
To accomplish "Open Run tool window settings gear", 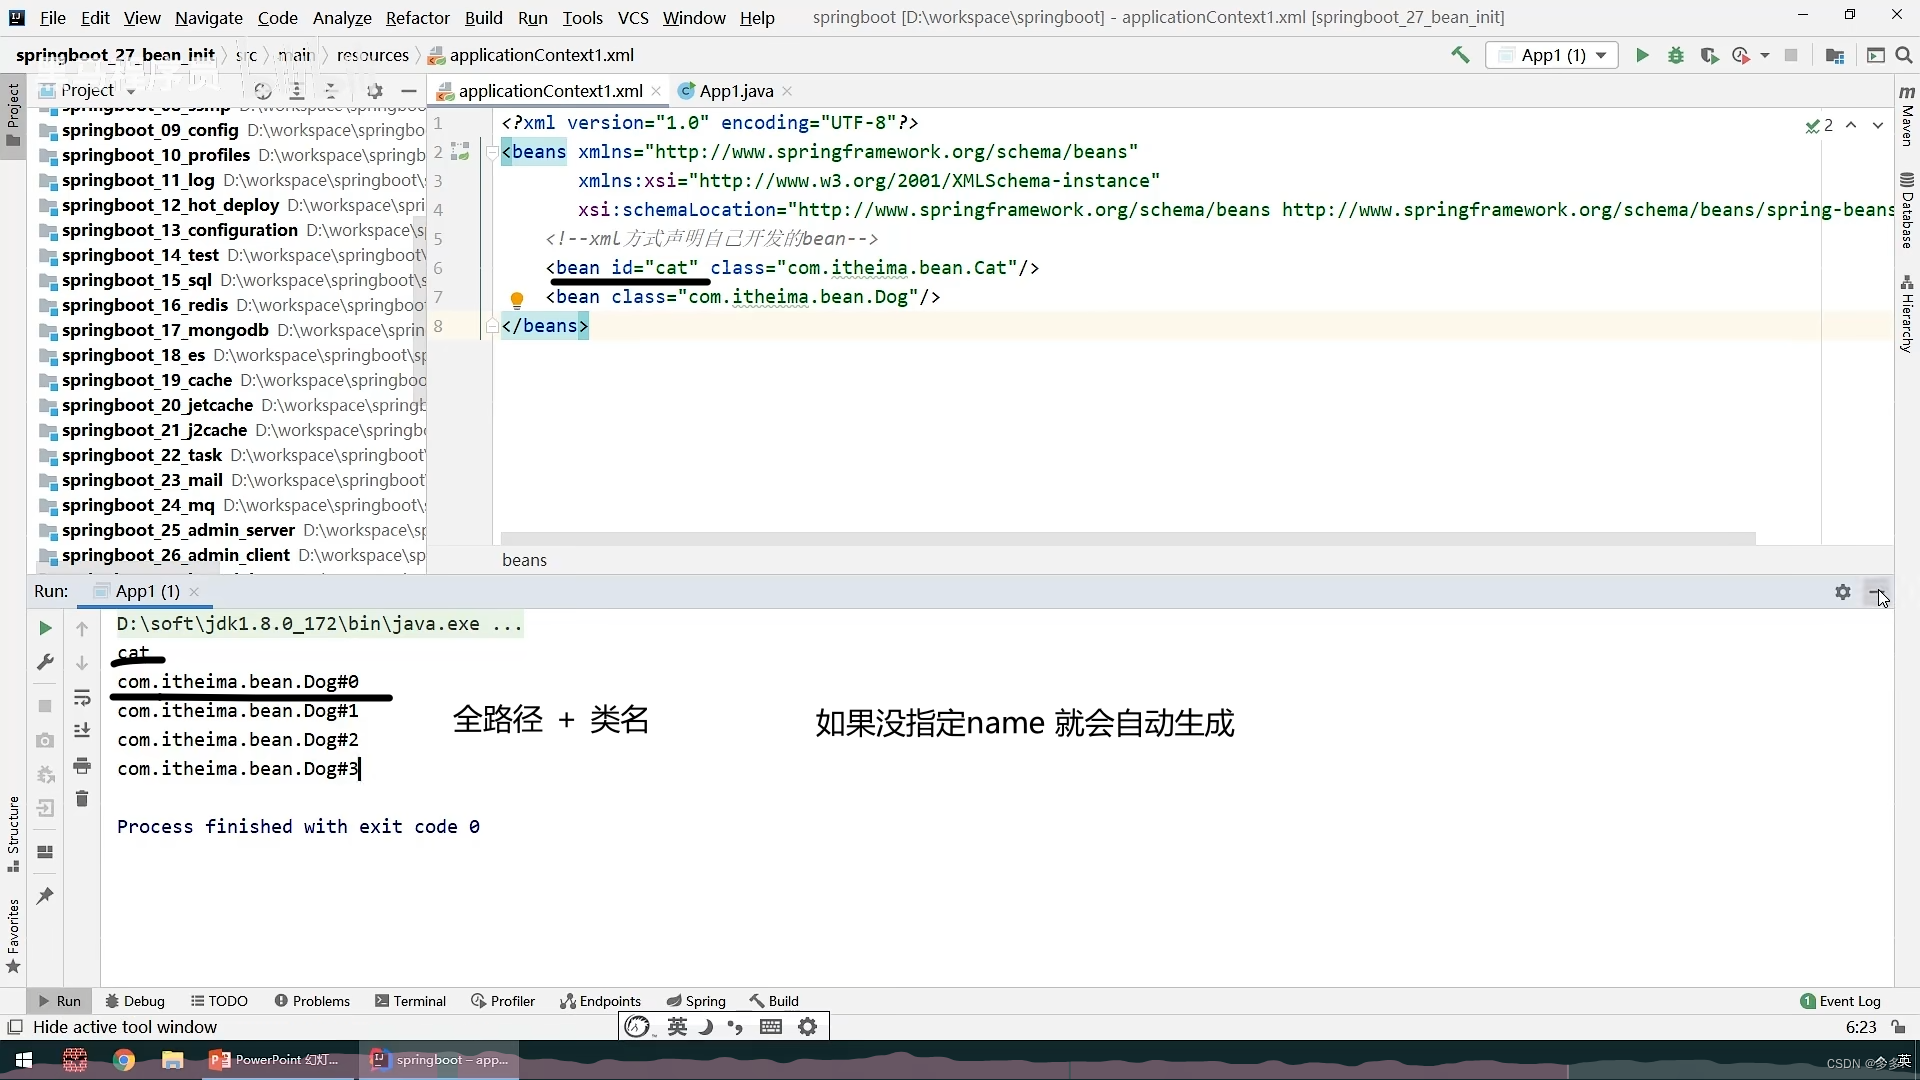I will click(x=1842, y=592).
